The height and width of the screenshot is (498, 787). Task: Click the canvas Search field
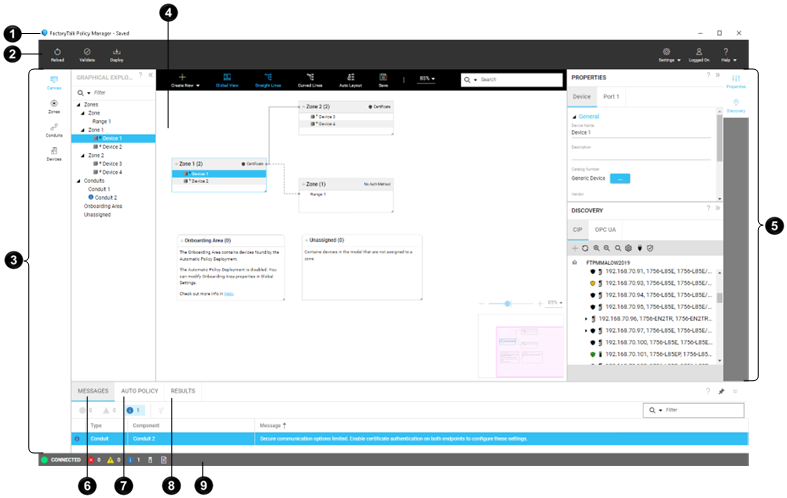tap(511, 80)
